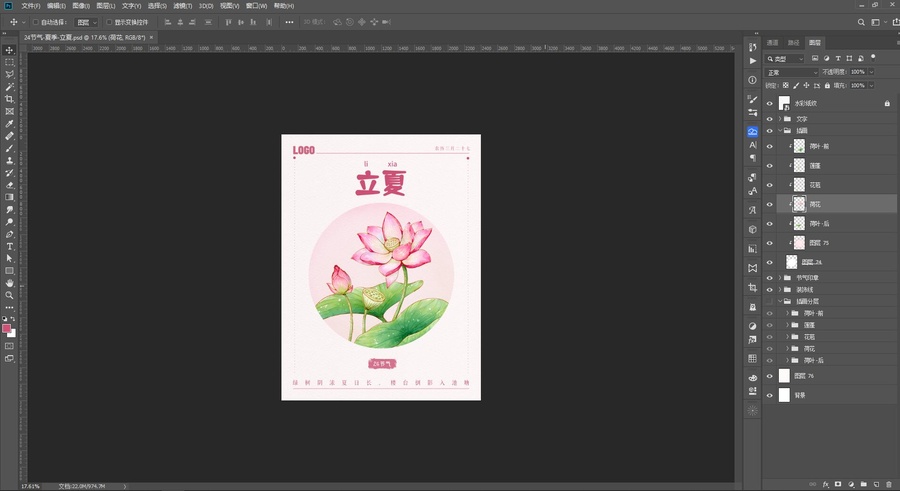Select the Gradient tool
900x491 pixels.
[x=9, y=197]
